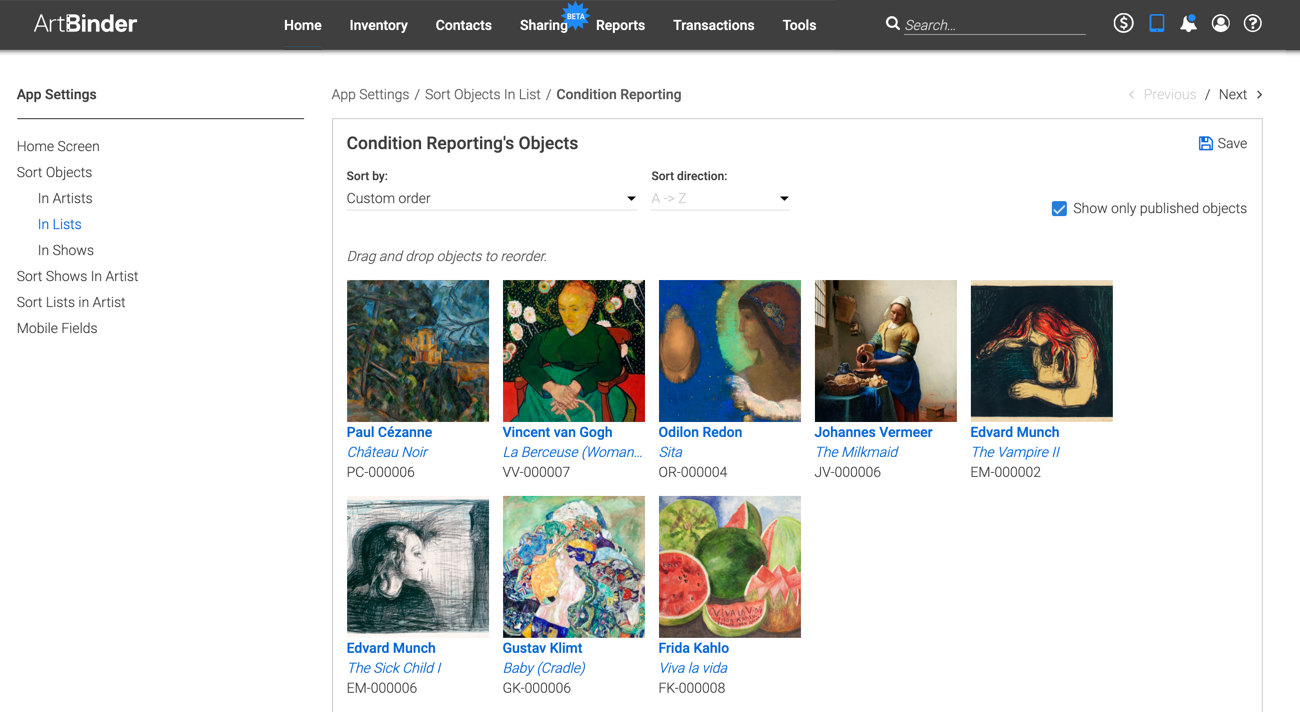
Task: Open the Reports menu
Action: (620, 25)
